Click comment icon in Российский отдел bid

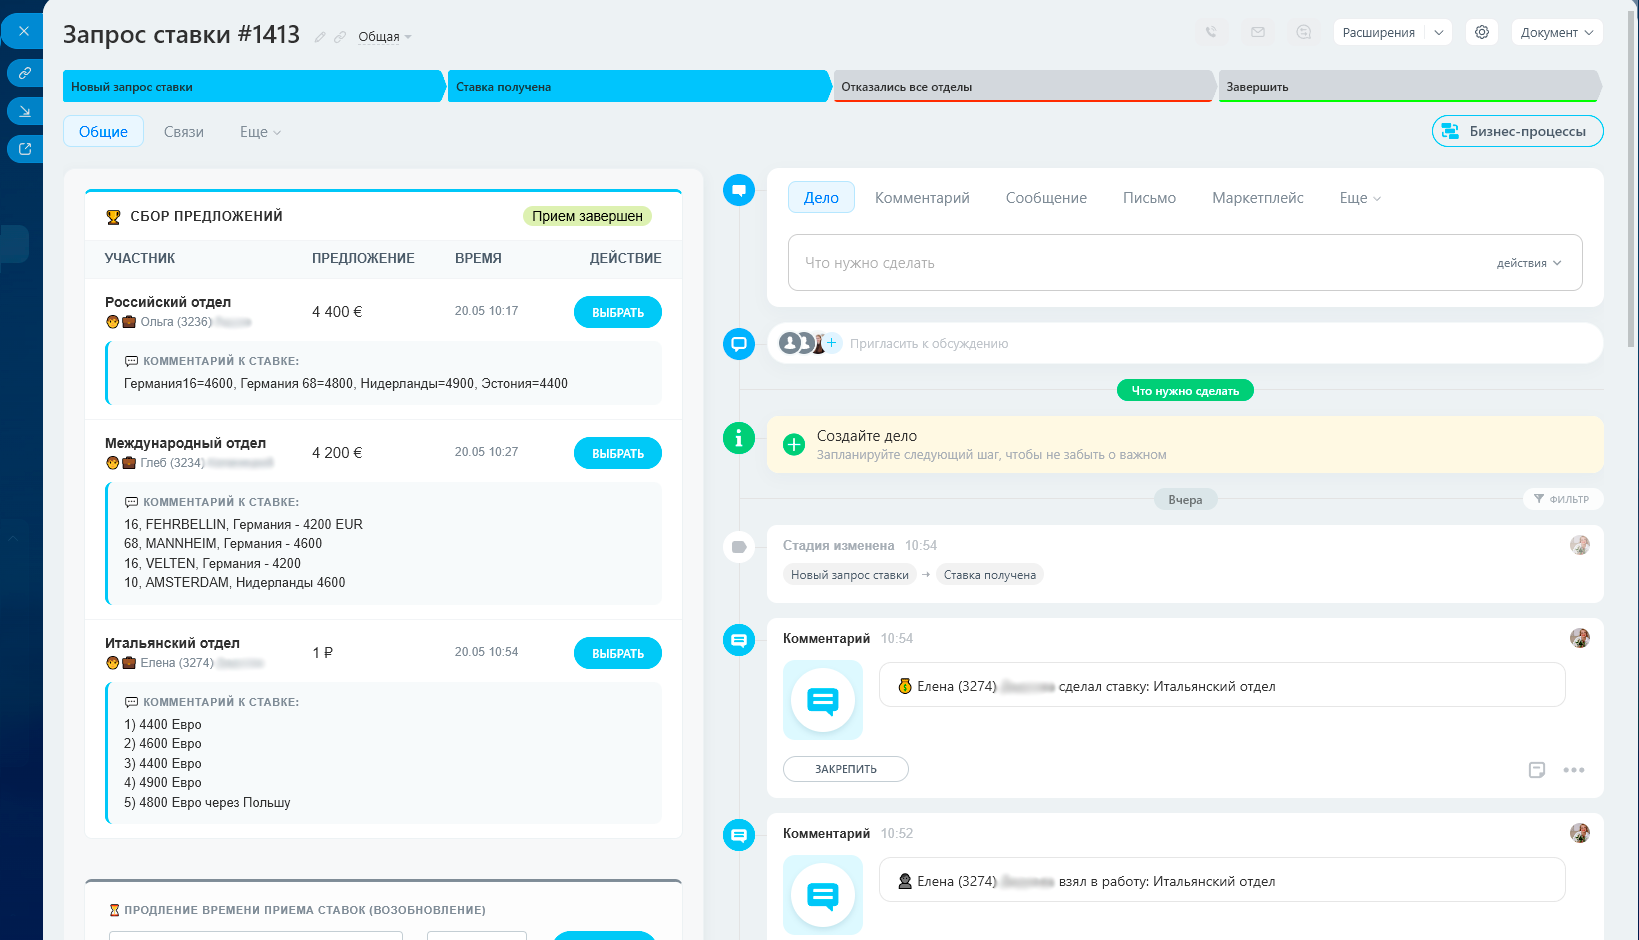point(131,361)
